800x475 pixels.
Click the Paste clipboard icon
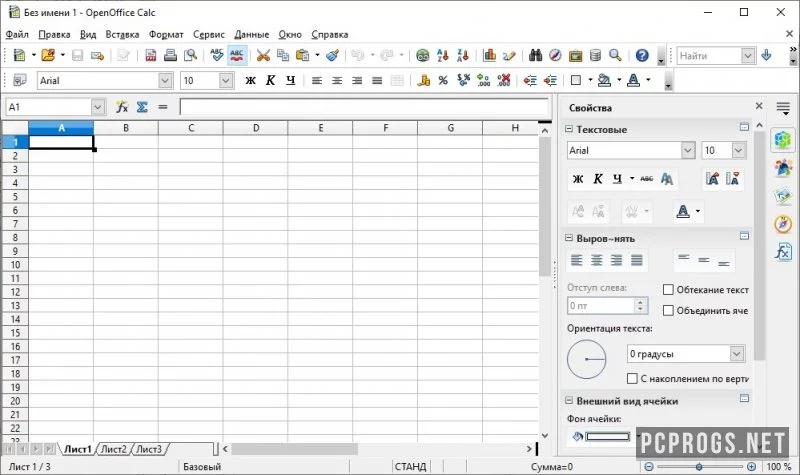pyautogui.click(x=303, y=55)
